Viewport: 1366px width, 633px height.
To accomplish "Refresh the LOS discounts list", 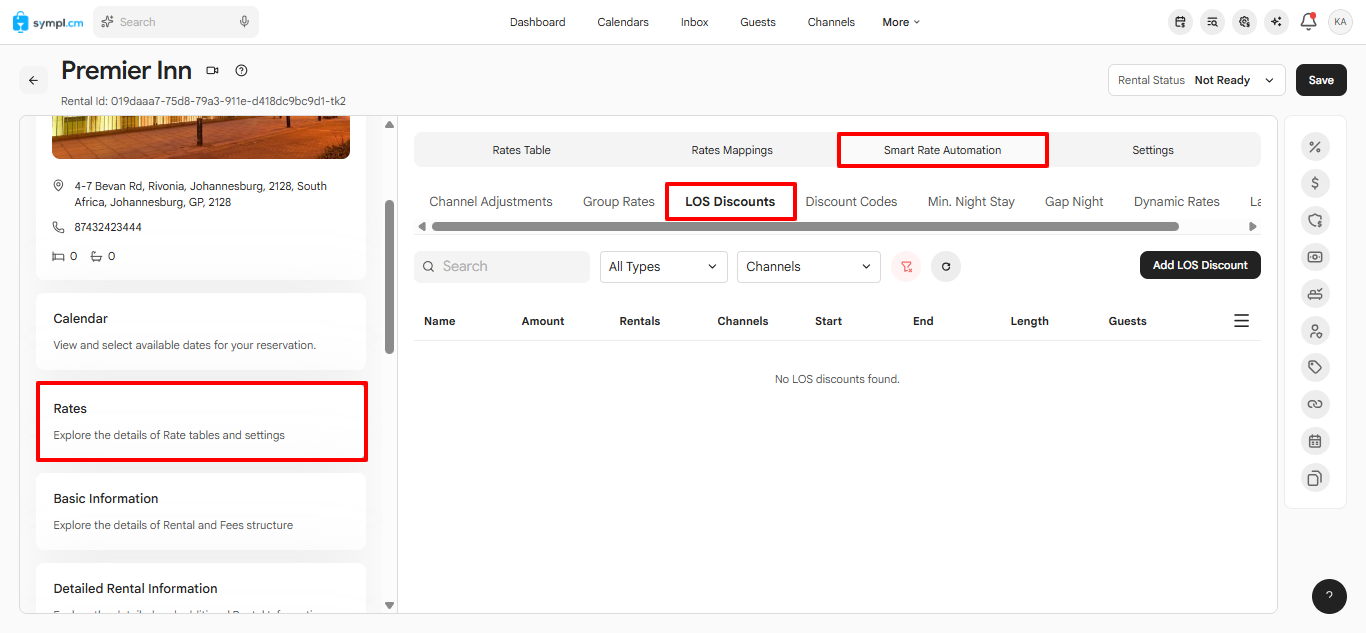I will click(x=946, y=267).
